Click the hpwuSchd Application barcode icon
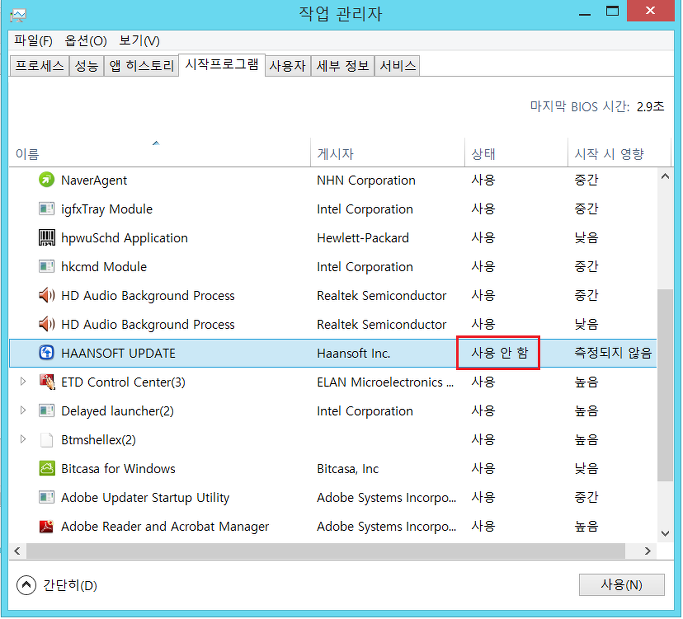683x619 pixels. click(x=47, y=237)
